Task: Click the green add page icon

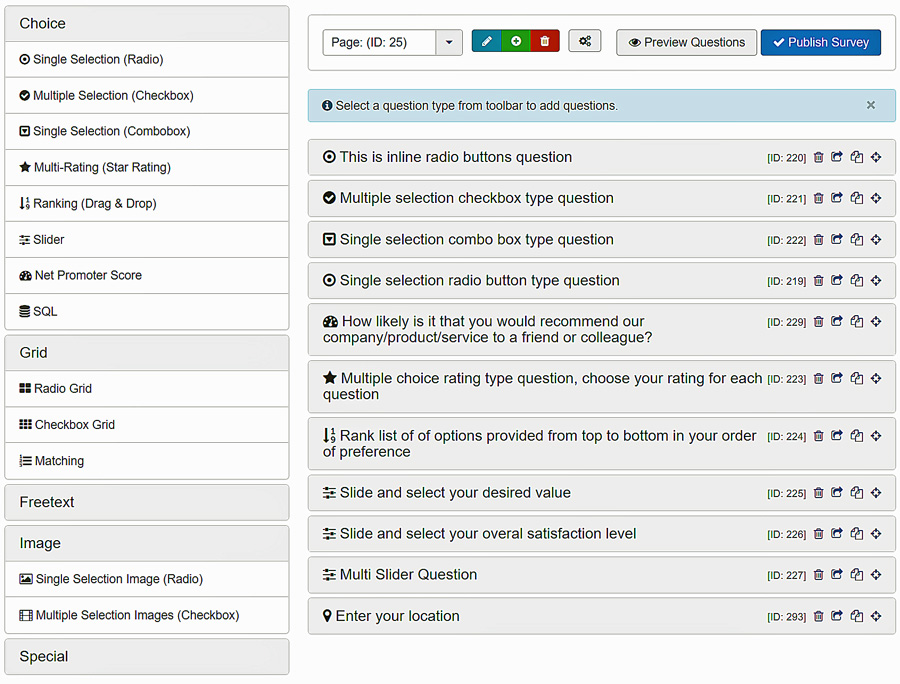Action: [515, 41]
